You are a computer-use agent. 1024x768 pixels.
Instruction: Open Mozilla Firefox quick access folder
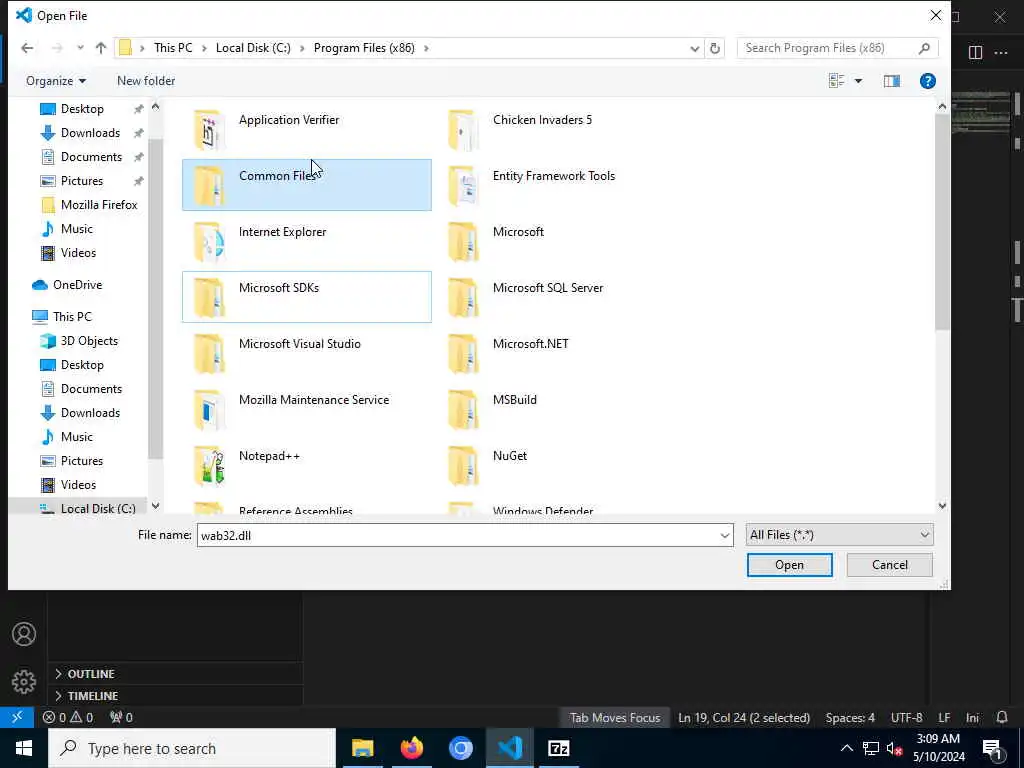tap(99, 205)
